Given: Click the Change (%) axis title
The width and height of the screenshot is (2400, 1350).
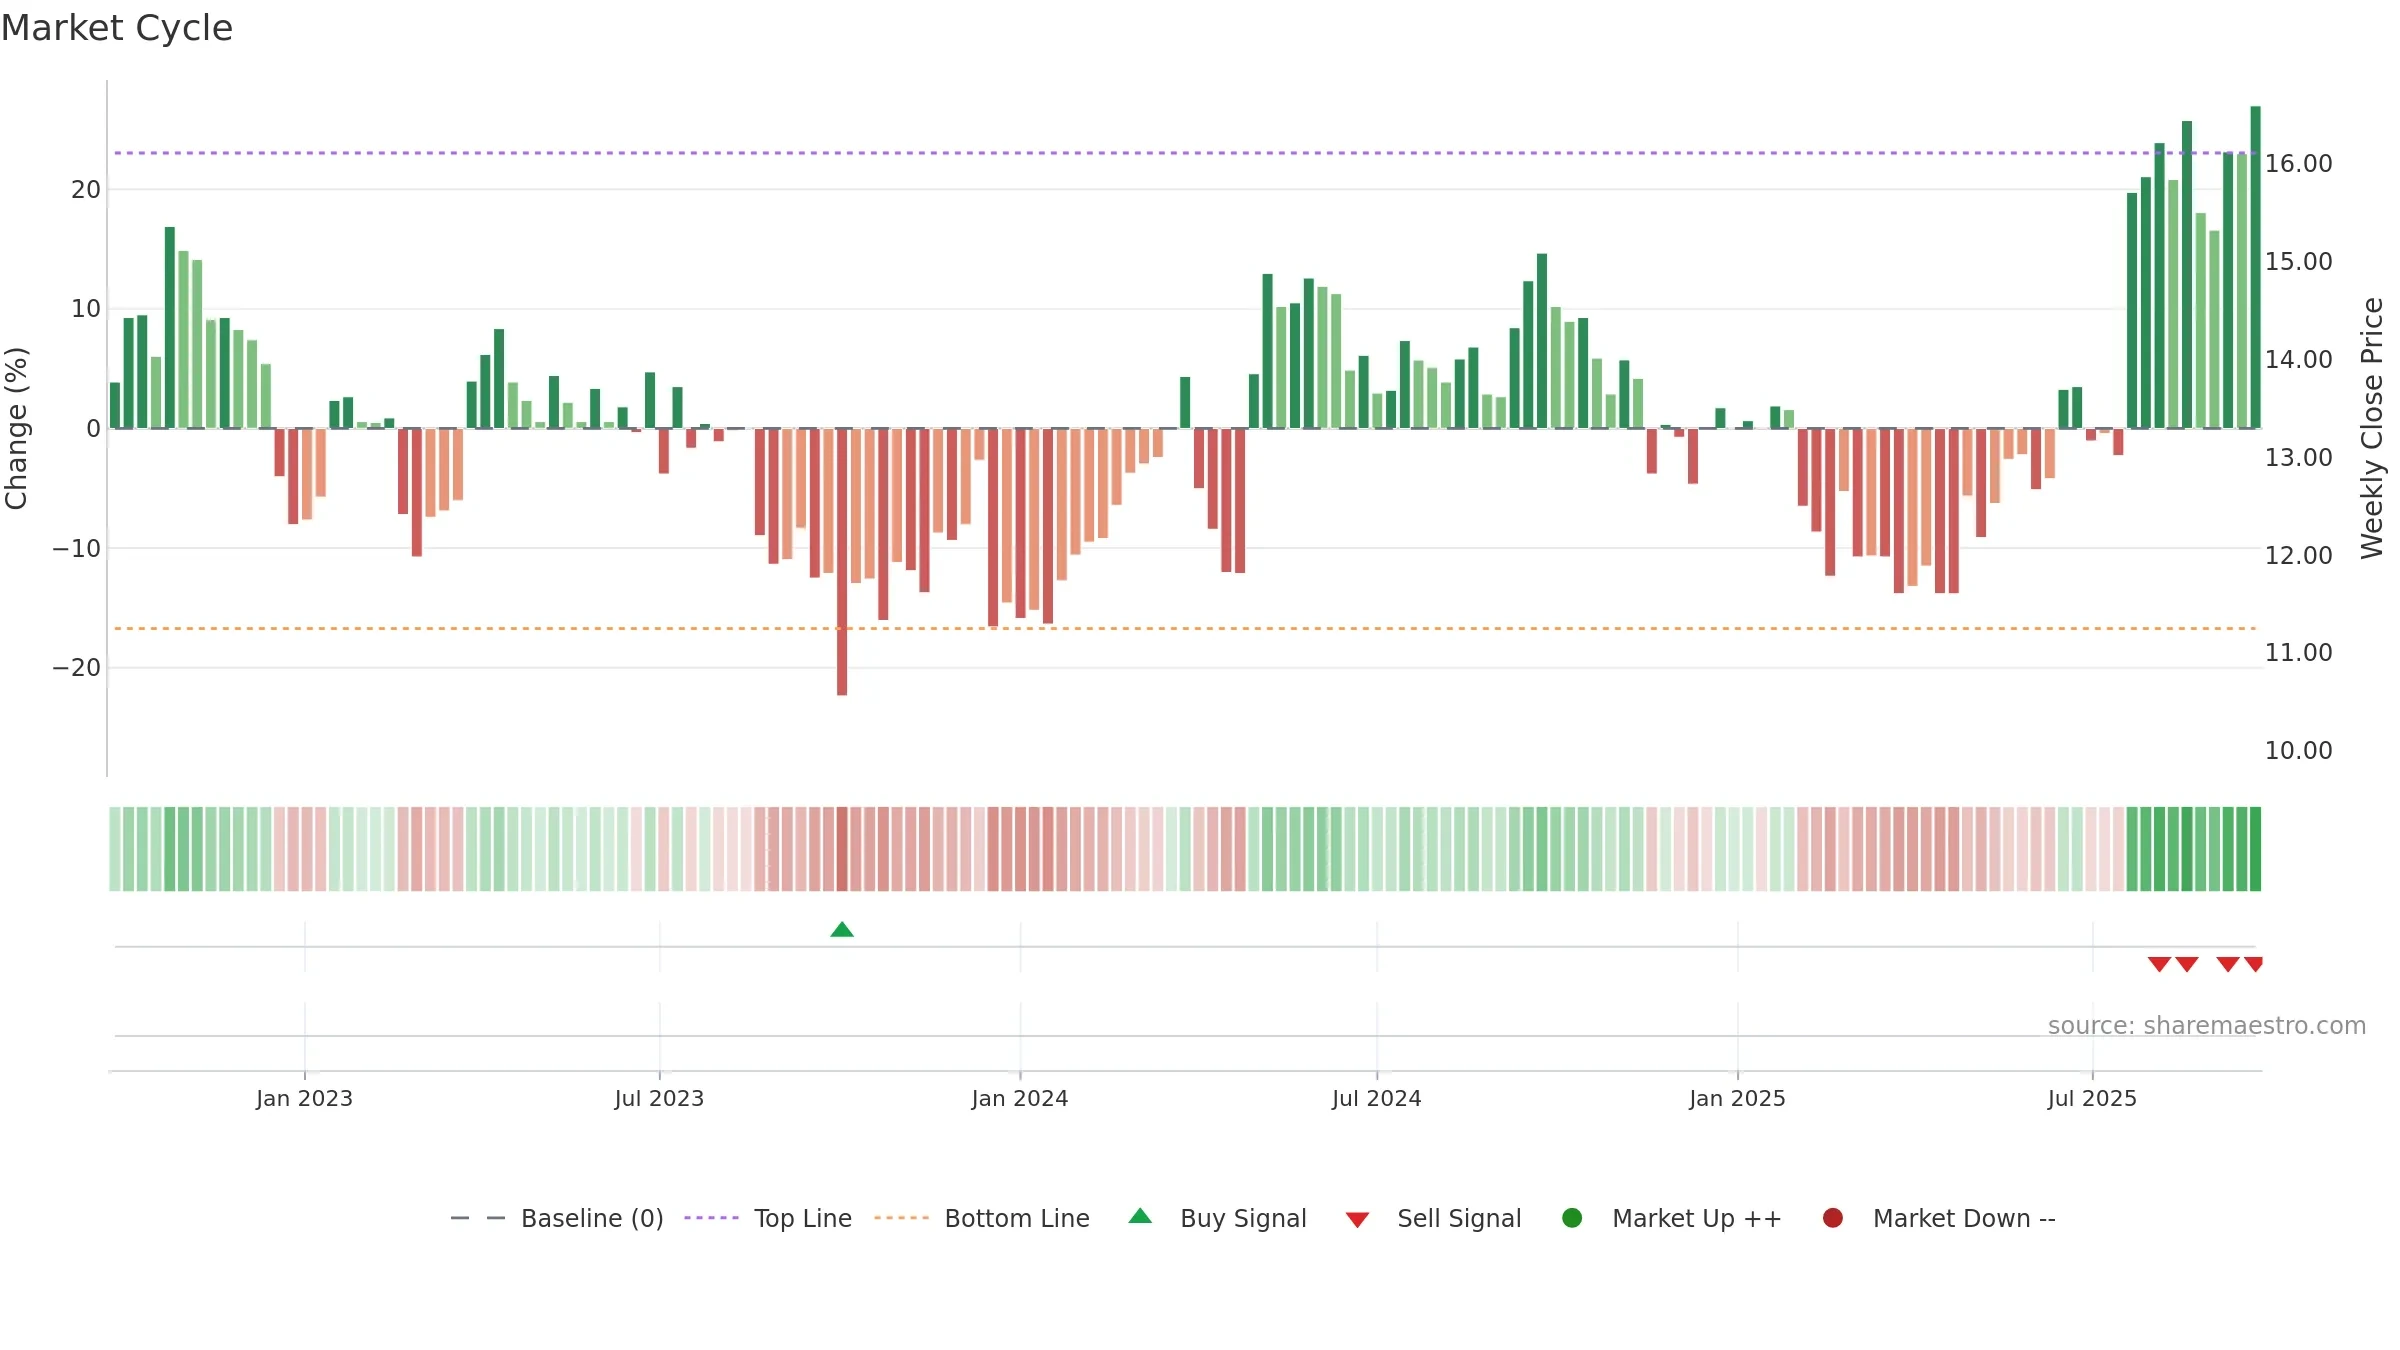Looking at the screenshot, I should 16,428.
